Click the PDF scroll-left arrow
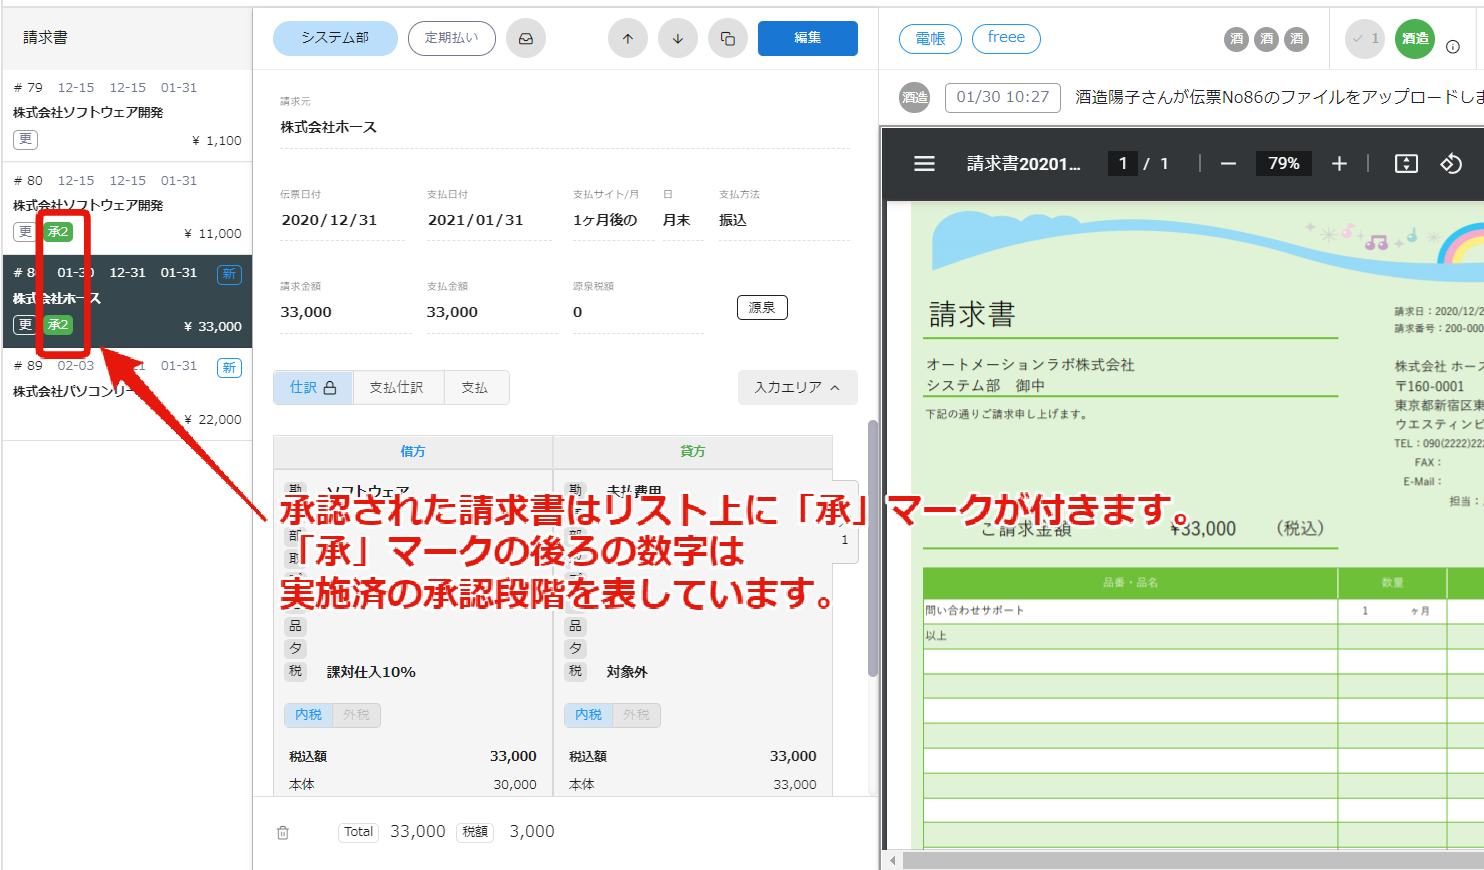This screenshot has width=1484, height=870. tap(893, 860)
